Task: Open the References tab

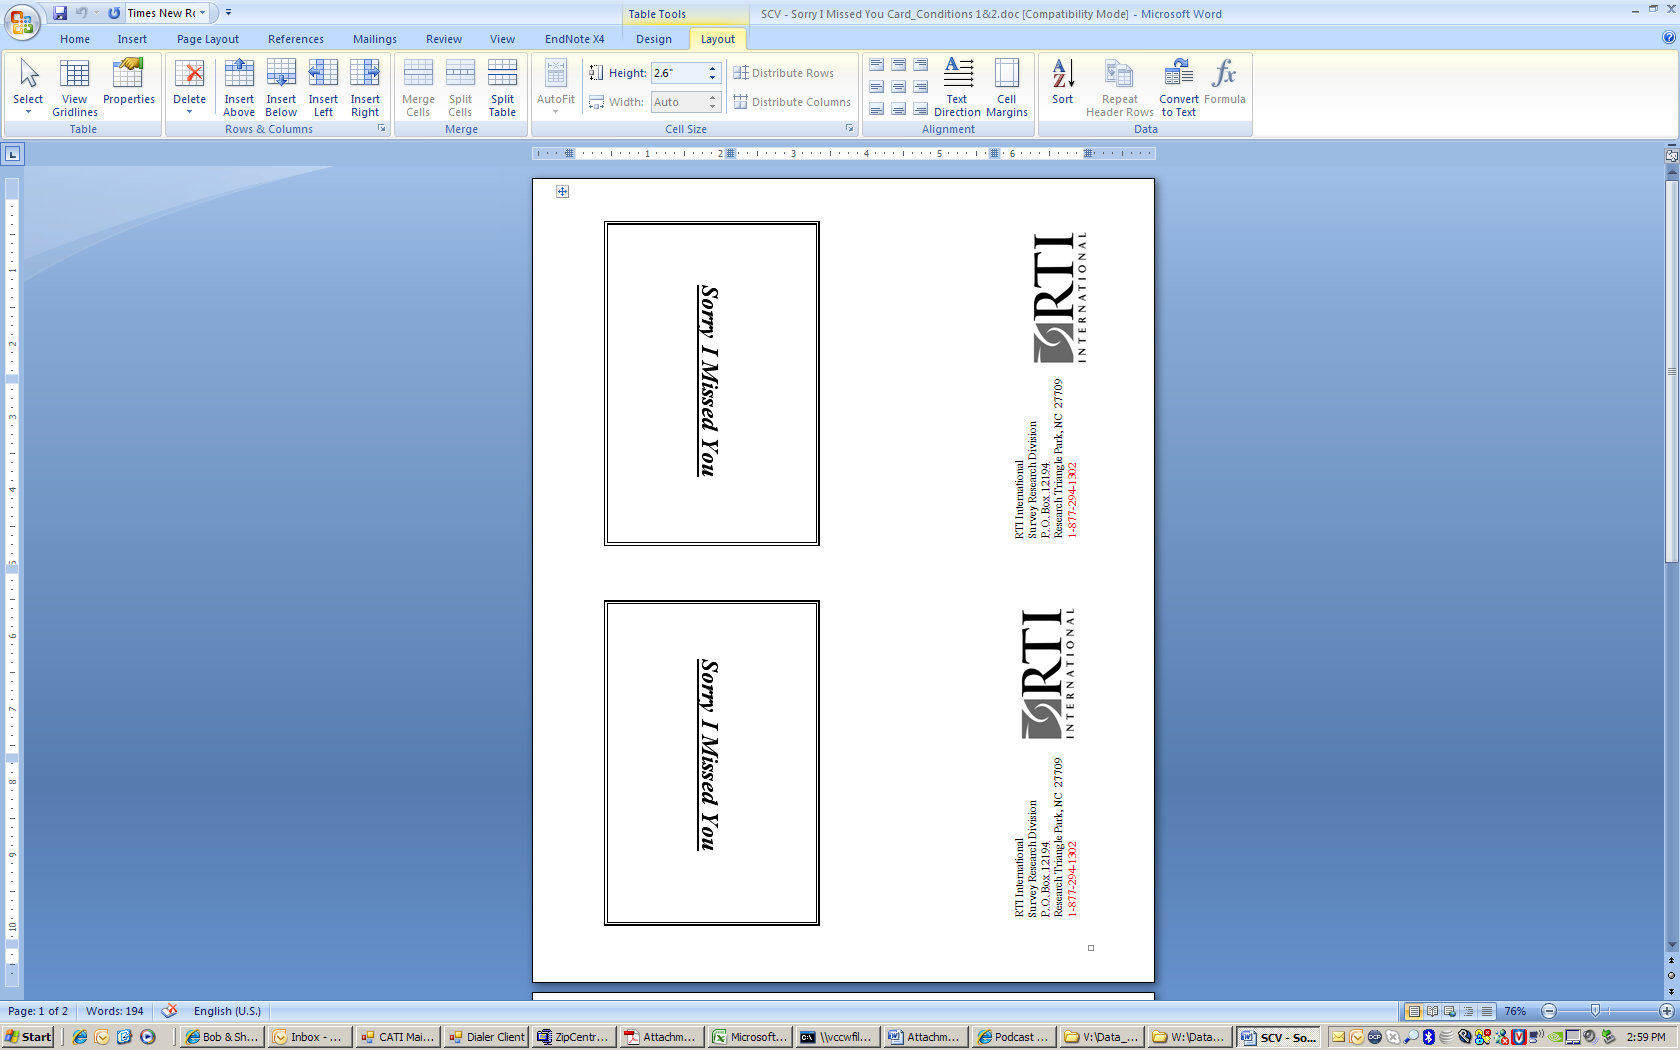Action: (296, 39)
